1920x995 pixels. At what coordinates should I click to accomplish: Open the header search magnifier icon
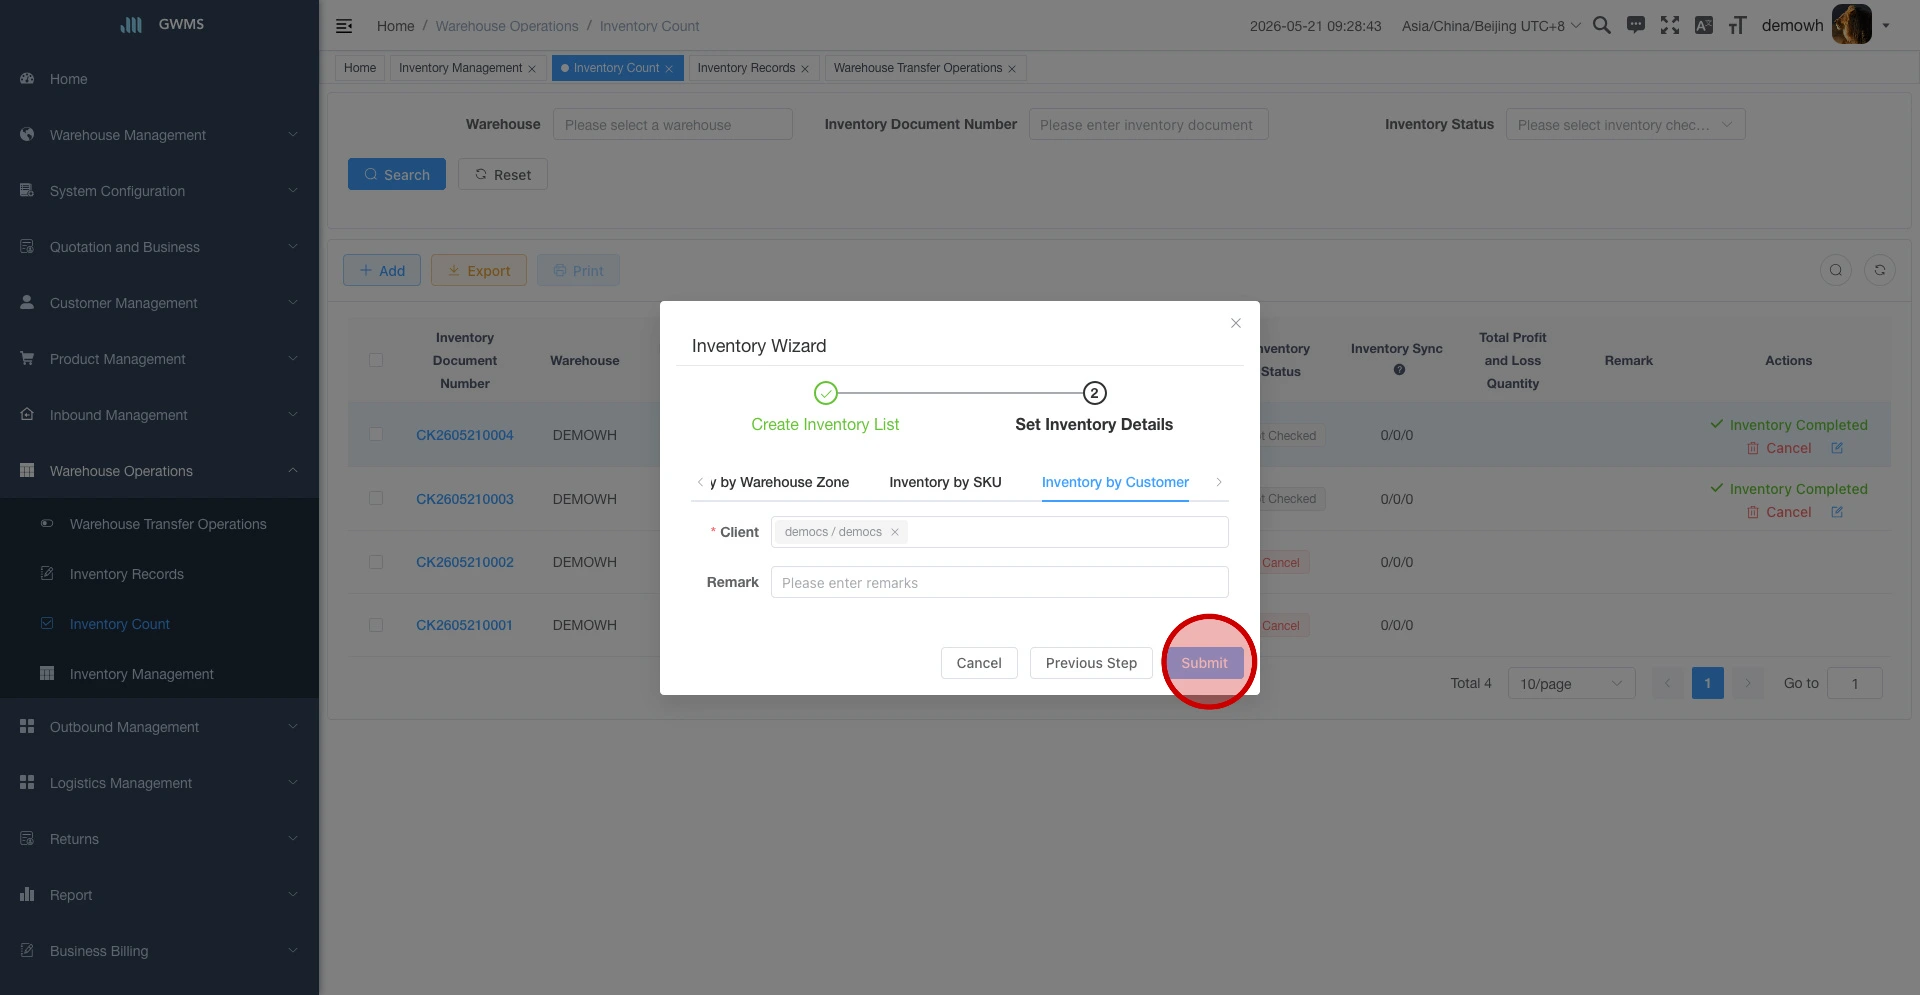[1601, 26]
